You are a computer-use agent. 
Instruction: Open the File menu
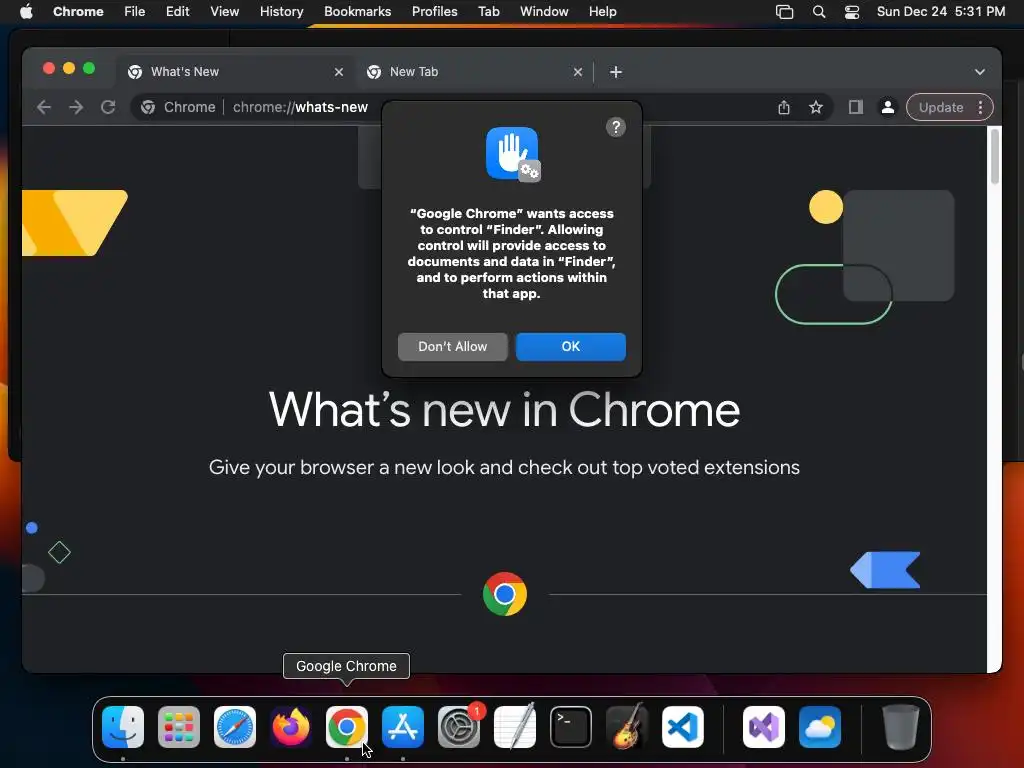click(x=135, y=12)
